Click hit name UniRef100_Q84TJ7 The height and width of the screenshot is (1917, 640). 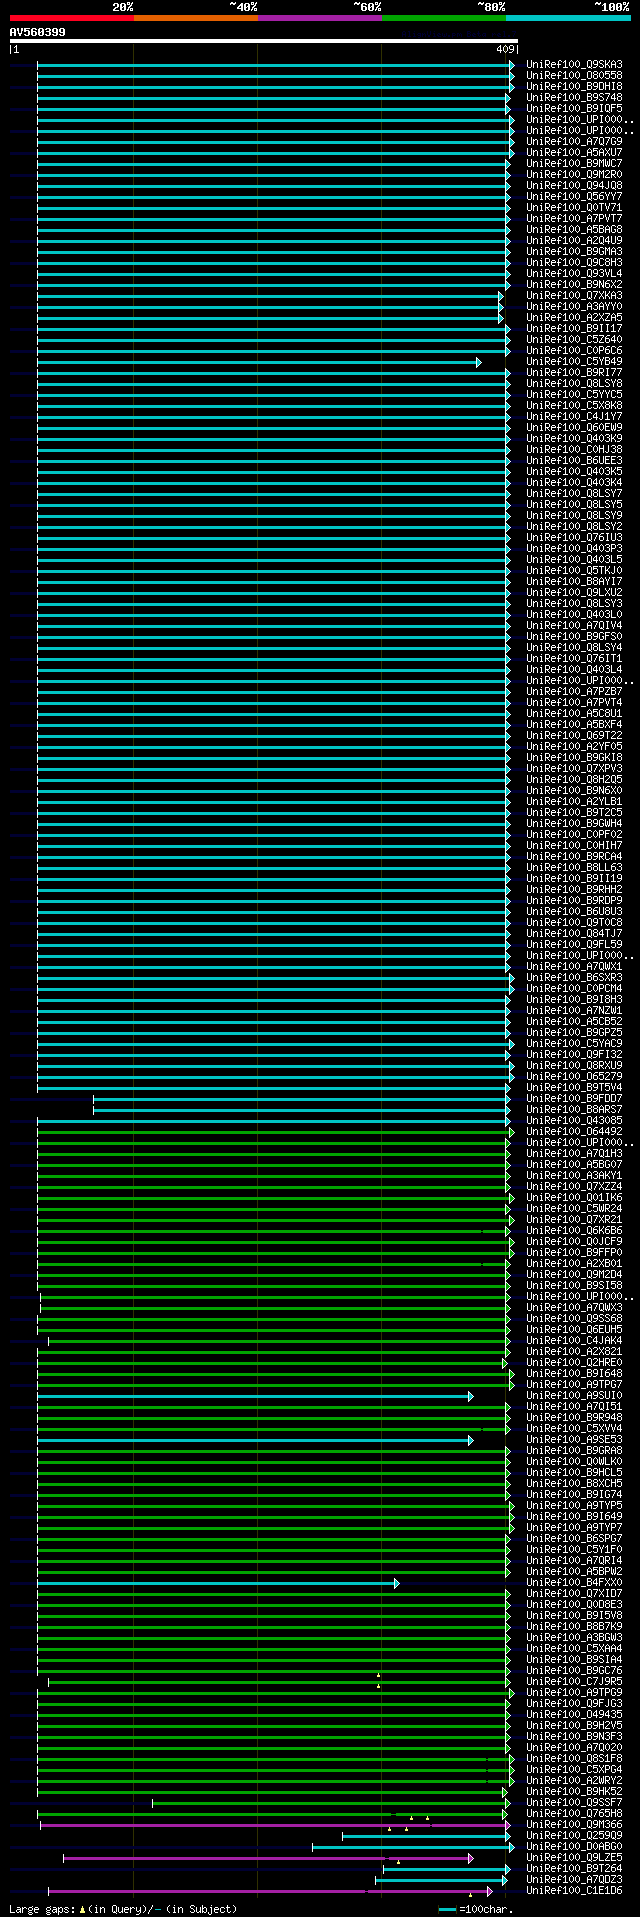574,934
